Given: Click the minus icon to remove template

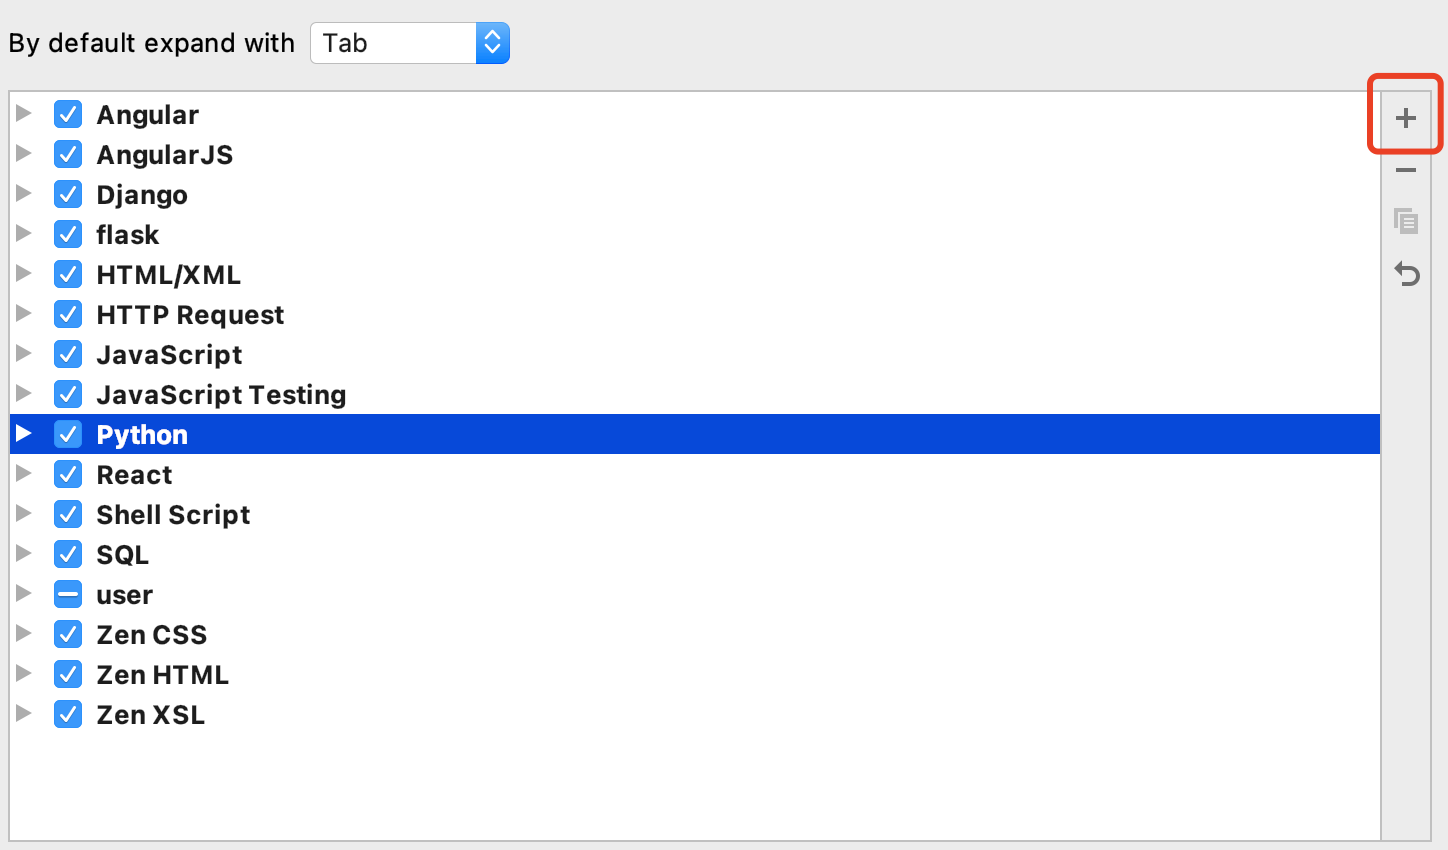Looking at the screenshot, I should click(1405, 170).
